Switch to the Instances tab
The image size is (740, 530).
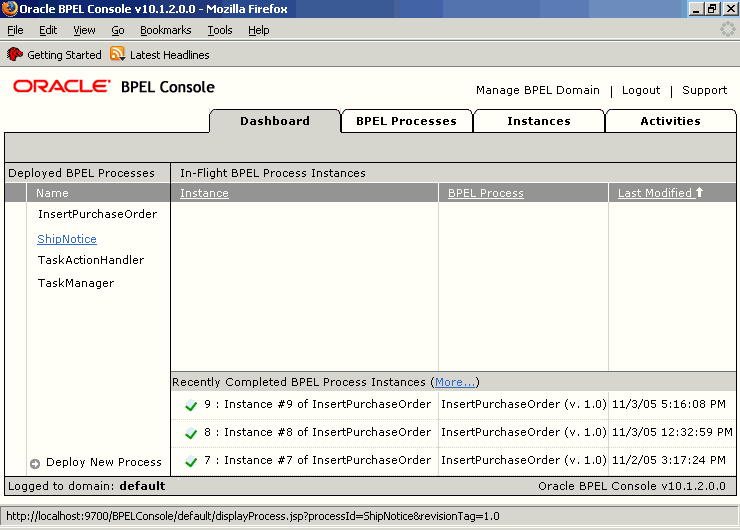click(538, 121)
